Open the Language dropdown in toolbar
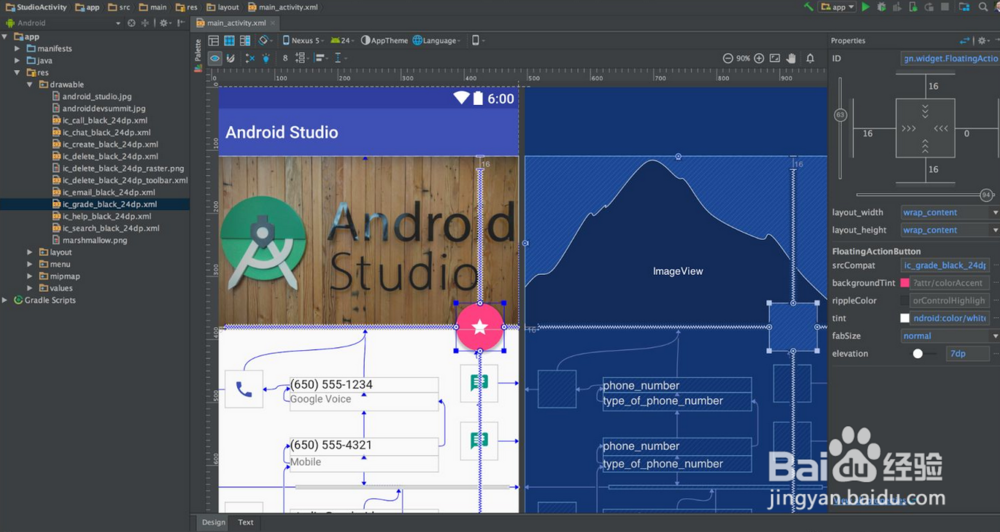The height and width of the screenshot is (532, 1000). [436, 41]
